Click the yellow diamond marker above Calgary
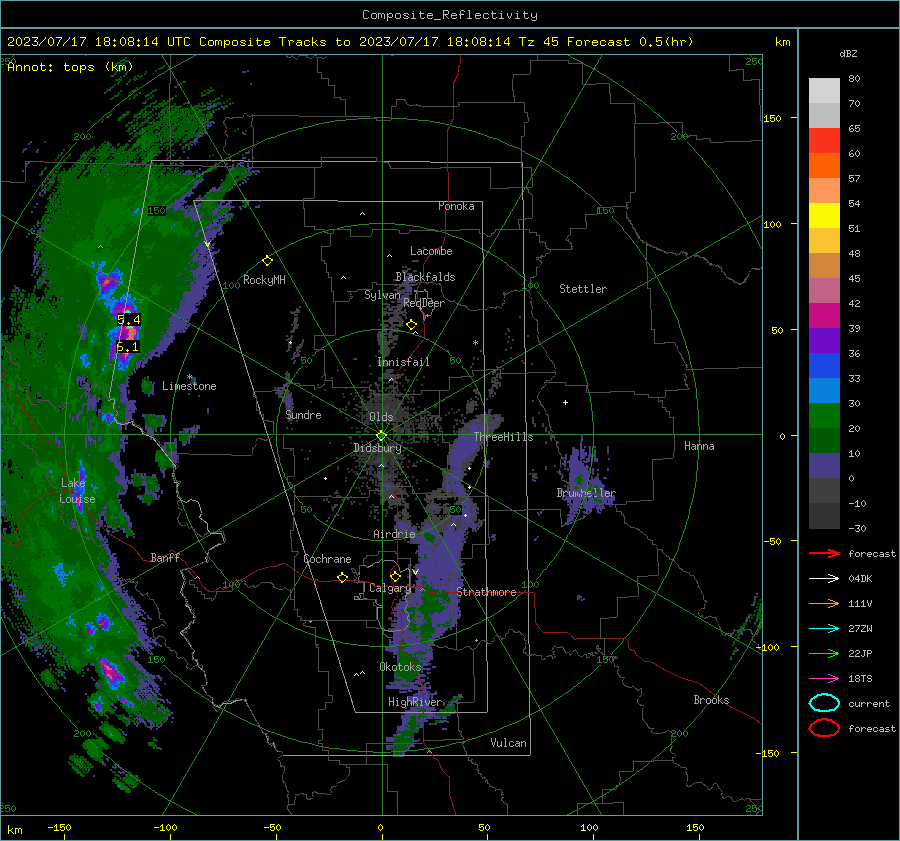Image resolution: width=900 pixels, height=841 pixels. point(395,576)
